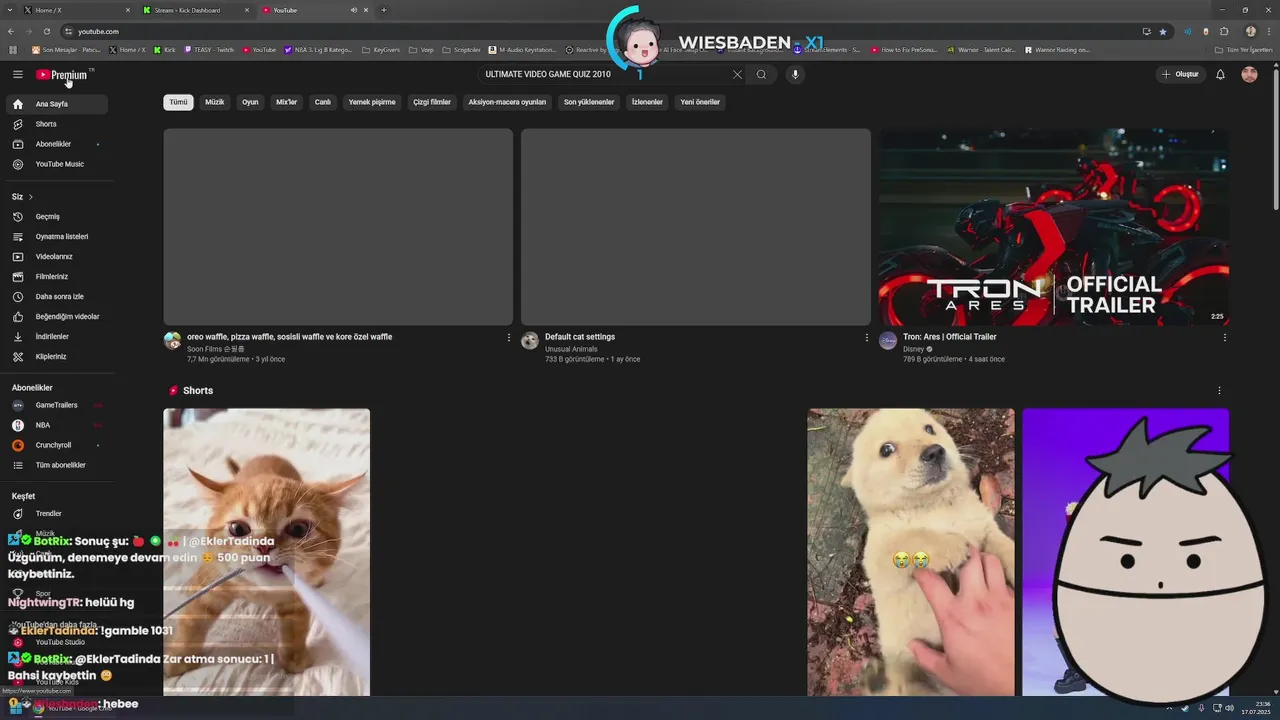
Task: Switch to Stream - Kick Dashboard tab
Action: 195,10
